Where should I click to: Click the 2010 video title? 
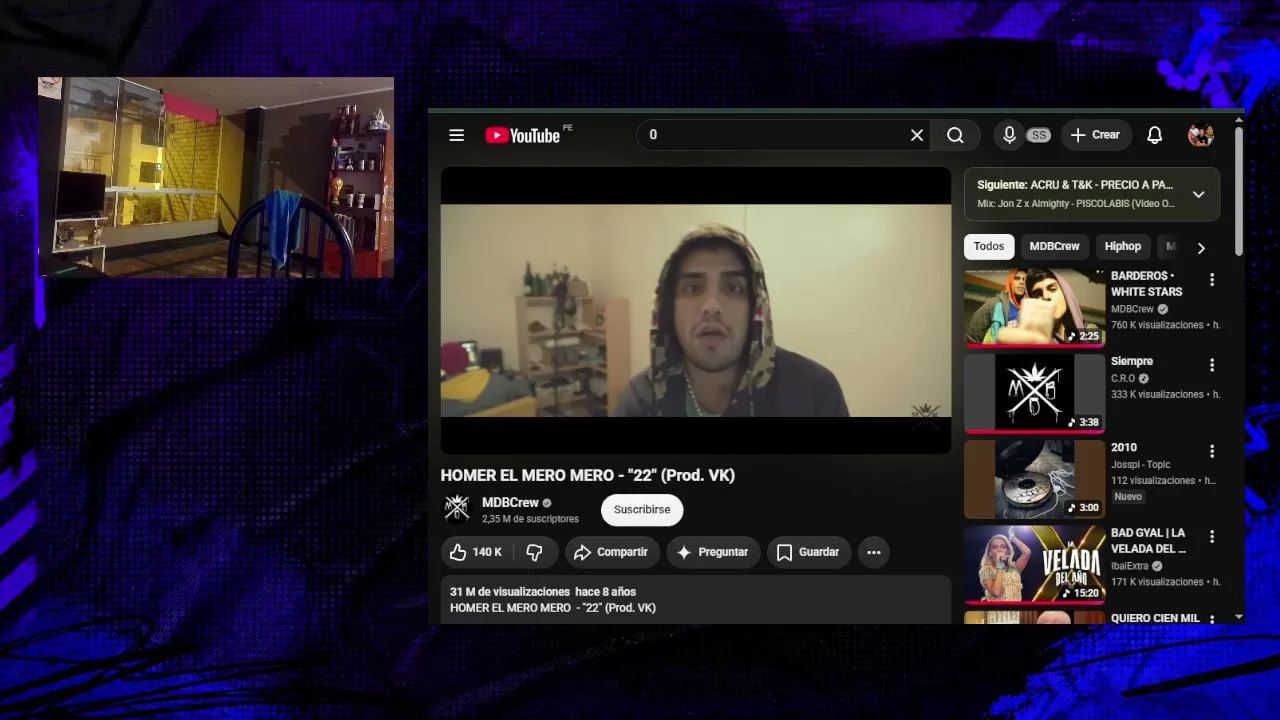point(1124,447)
